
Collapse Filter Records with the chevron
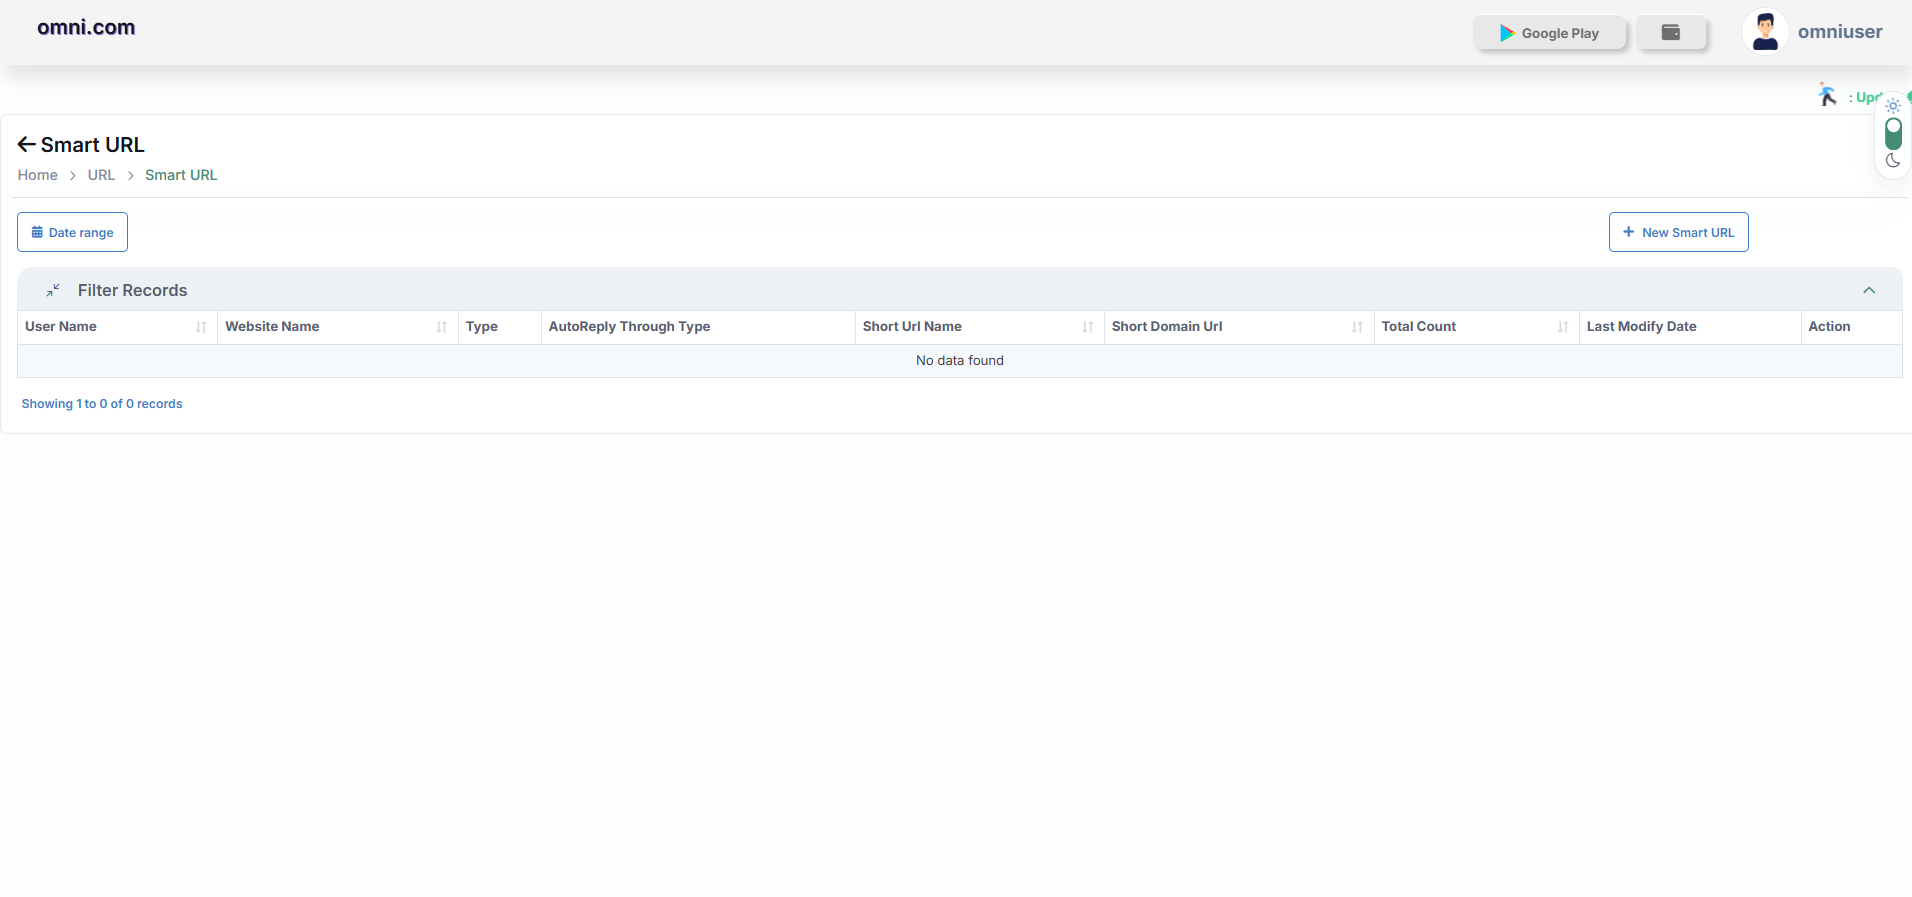pyautogui.click(x=1869, y=290)
